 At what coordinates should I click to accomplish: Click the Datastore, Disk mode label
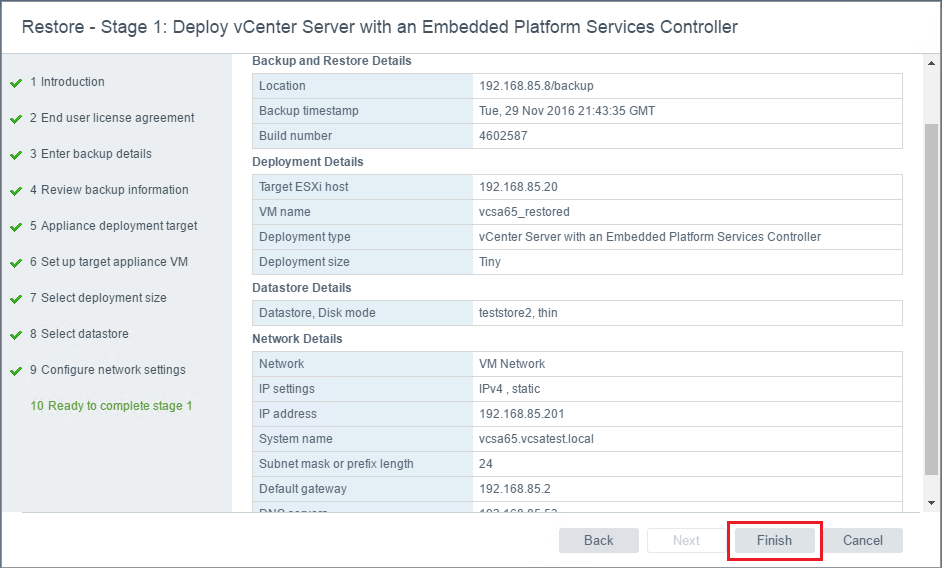pyautogui.click(x=317, y=313)
